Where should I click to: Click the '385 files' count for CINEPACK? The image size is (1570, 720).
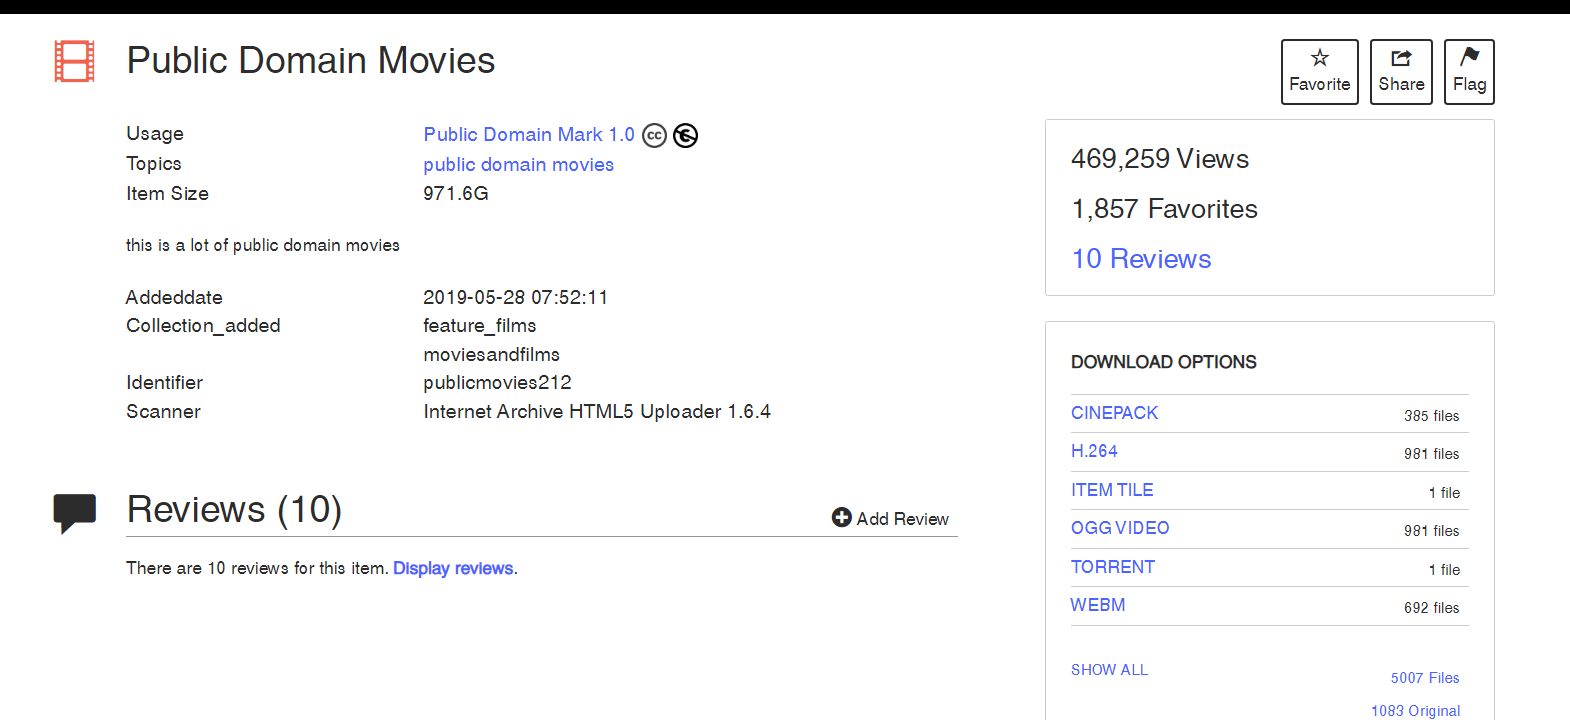point(1432,416)
